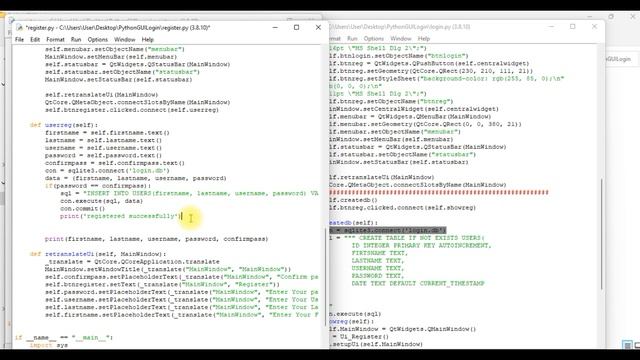Click the 'confirmpass = self.confirmpass.text()' line
640x360 pixels.
115,163
